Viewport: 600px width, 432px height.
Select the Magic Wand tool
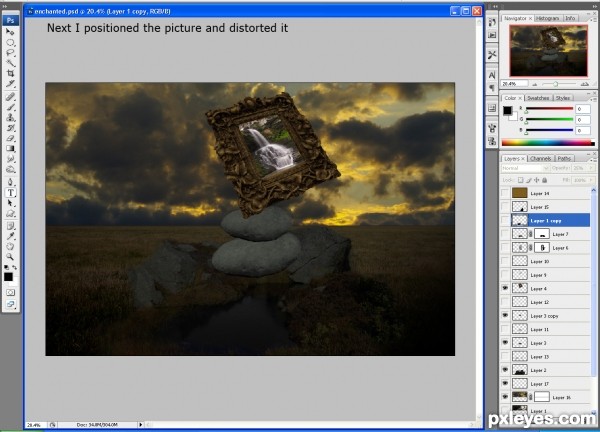point(10,63)
